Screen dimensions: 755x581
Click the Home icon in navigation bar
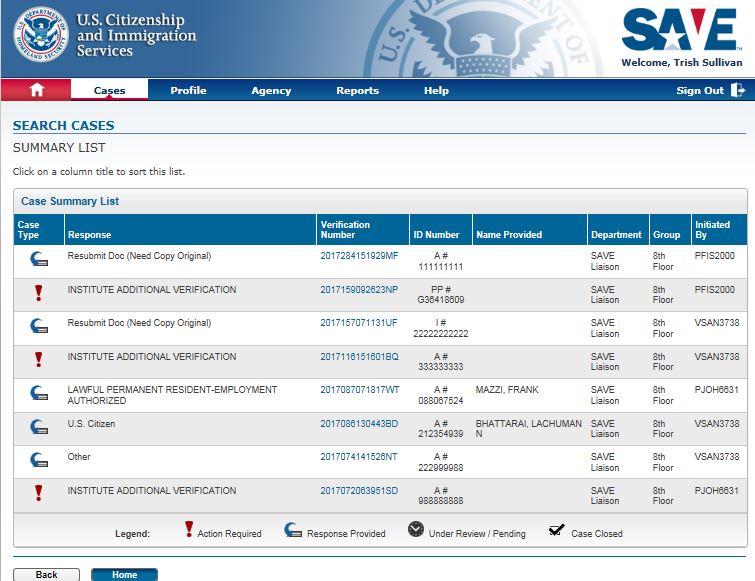37,90
